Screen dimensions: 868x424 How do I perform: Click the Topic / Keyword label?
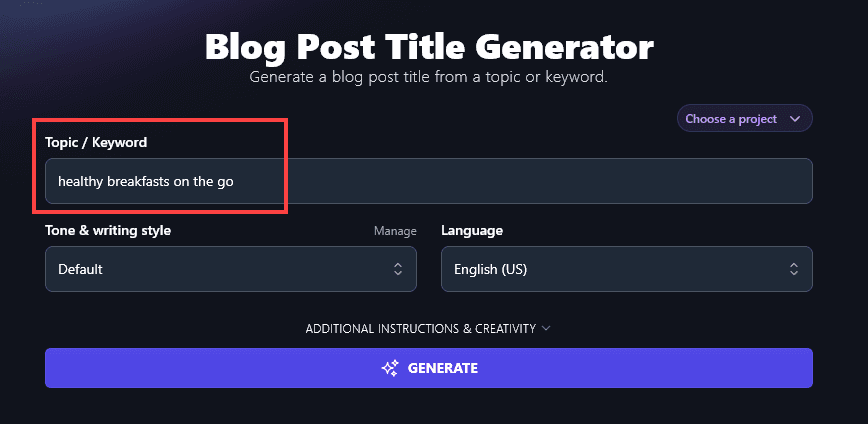pyautogui.click(x=96, y=143)
